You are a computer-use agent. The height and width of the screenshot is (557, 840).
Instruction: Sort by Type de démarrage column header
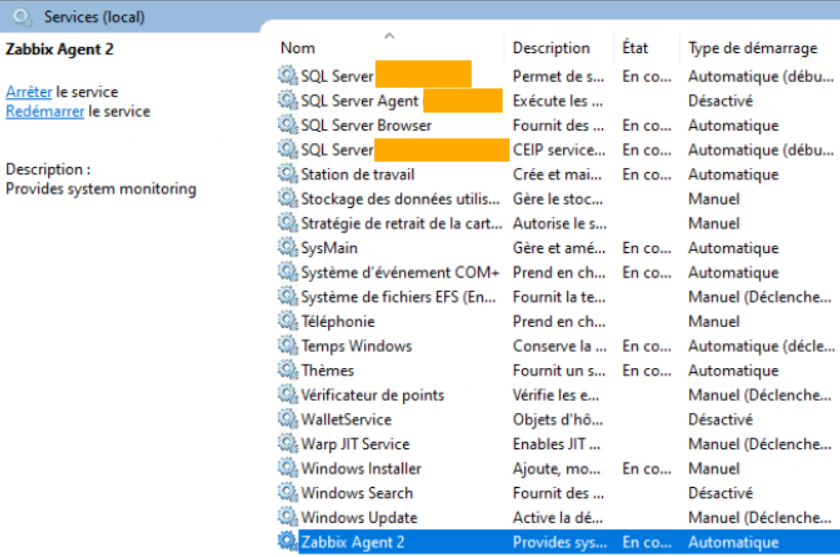coord(753,48)
